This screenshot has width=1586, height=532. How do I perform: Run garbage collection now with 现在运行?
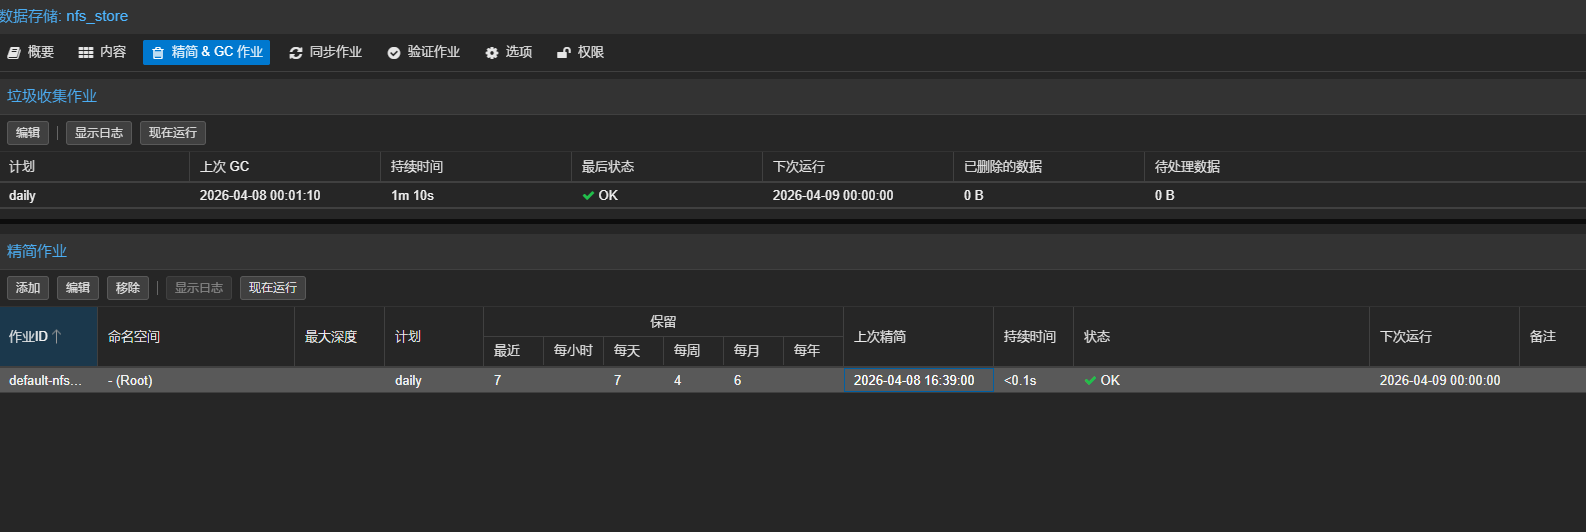click(x=173, y=133)
